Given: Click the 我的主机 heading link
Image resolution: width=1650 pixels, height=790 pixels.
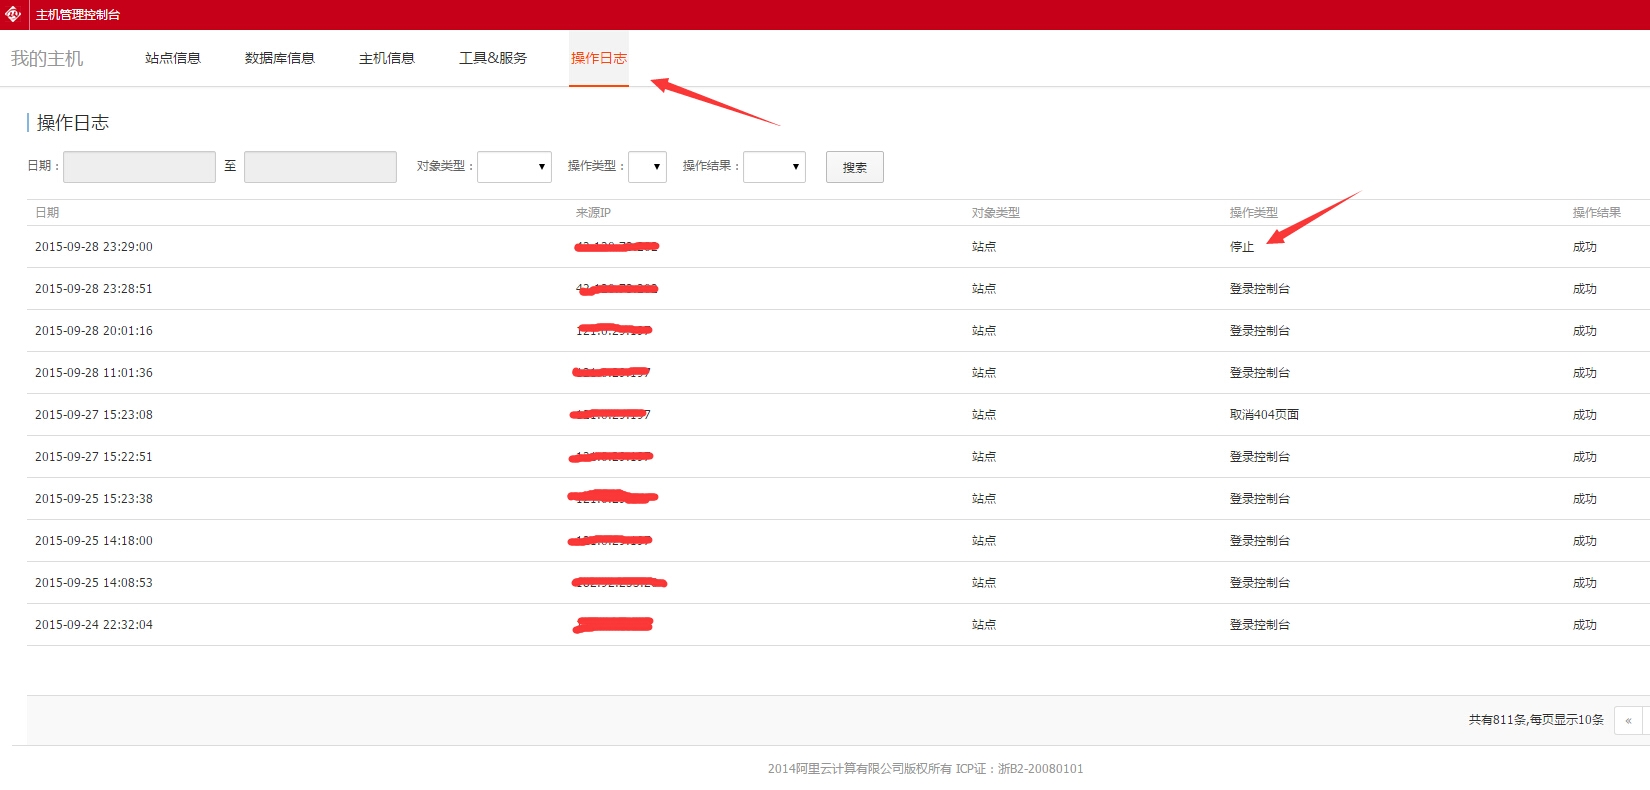Looking at the screenshot, I should tap(47, 59).
